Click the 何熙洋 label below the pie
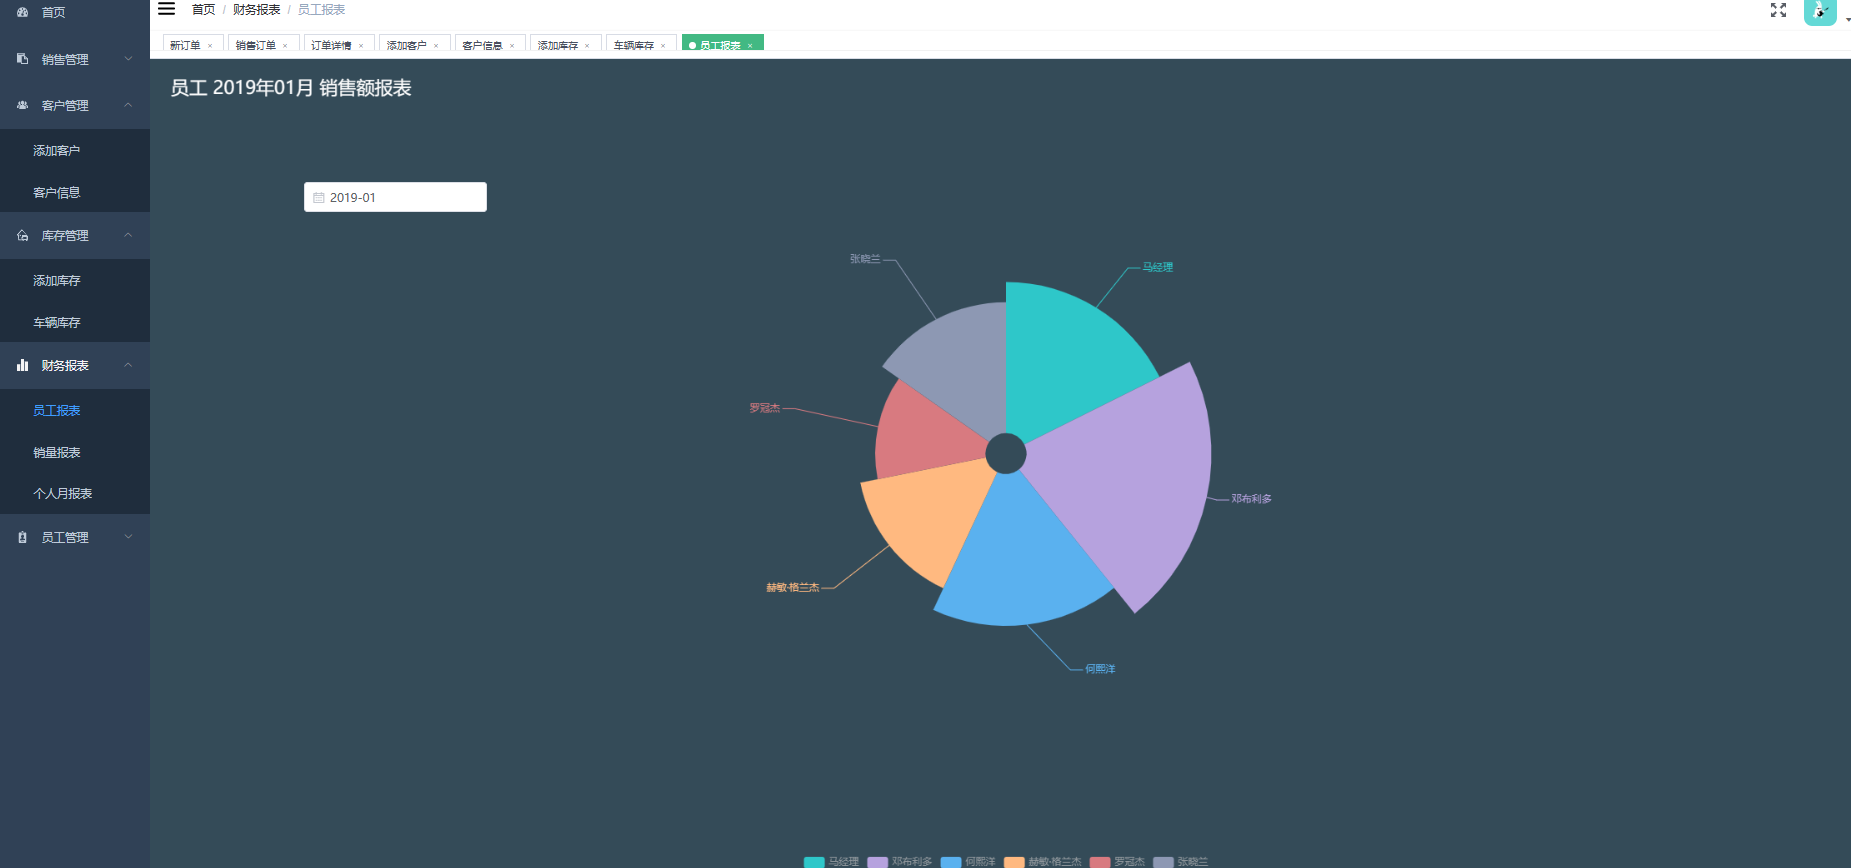The height and width of the screenshot is (868, 1851). (1100, 669)
